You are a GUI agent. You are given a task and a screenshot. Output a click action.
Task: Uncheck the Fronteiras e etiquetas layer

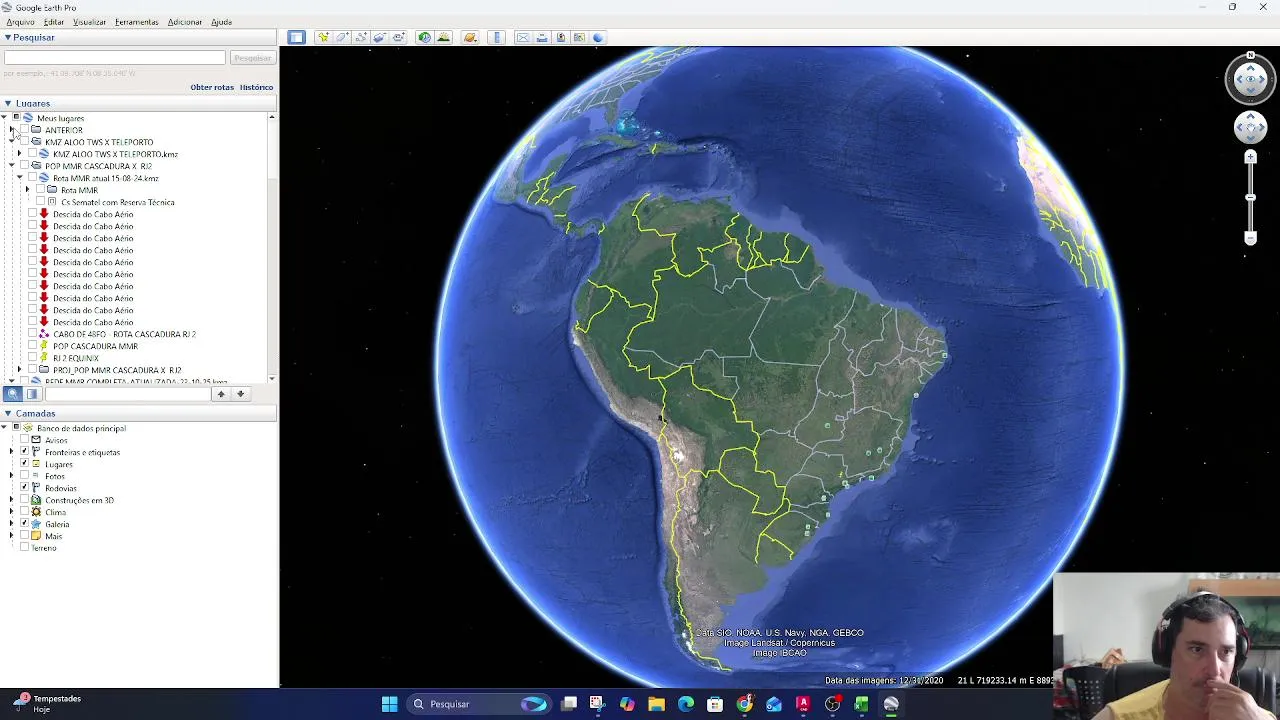pos(24,452)
